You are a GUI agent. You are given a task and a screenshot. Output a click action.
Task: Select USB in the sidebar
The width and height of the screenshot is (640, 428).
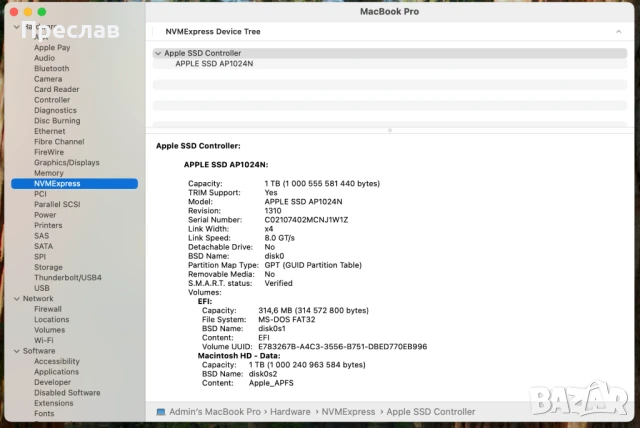pos(42,288)
